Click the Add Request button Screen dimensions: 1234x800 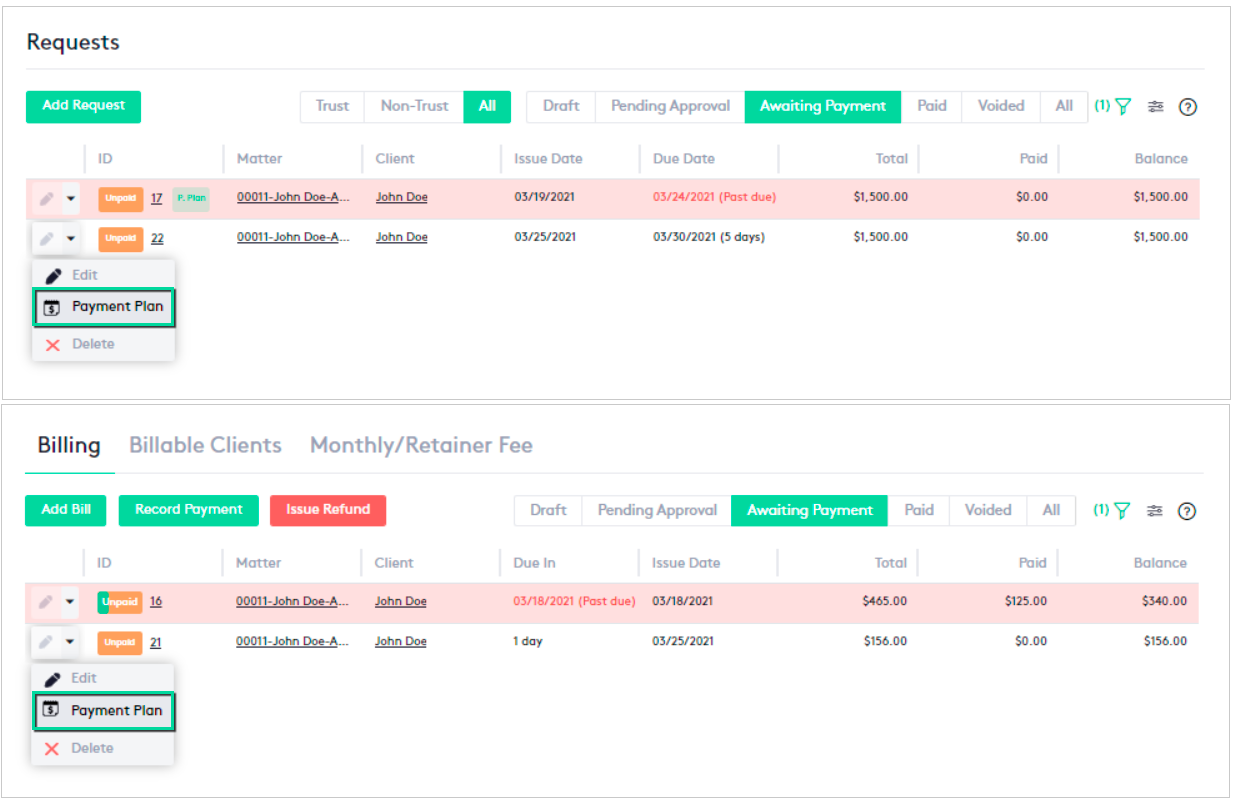click(83, 106)
